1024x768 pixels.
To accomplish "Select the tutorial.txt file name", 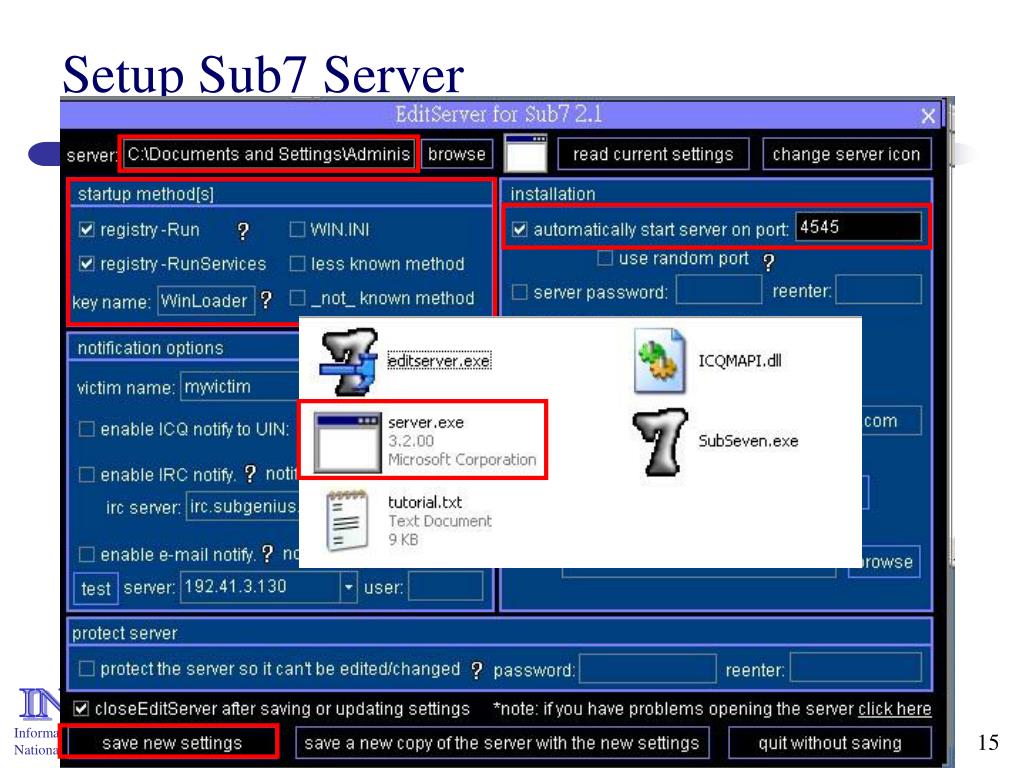I will pos(424,502).
